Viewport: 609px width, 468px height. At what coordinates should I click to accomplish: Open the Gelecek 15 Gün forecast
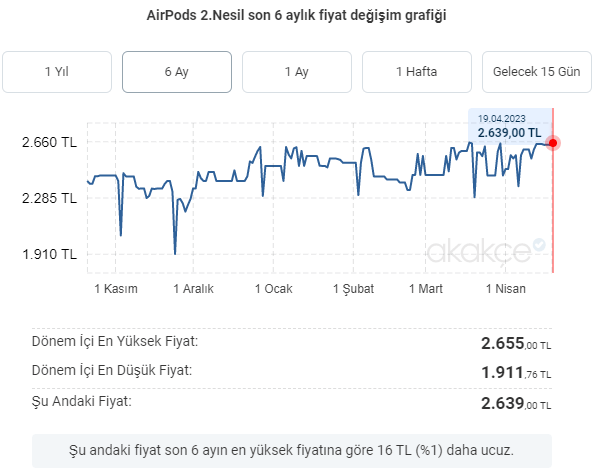click(x=537, y=72)
